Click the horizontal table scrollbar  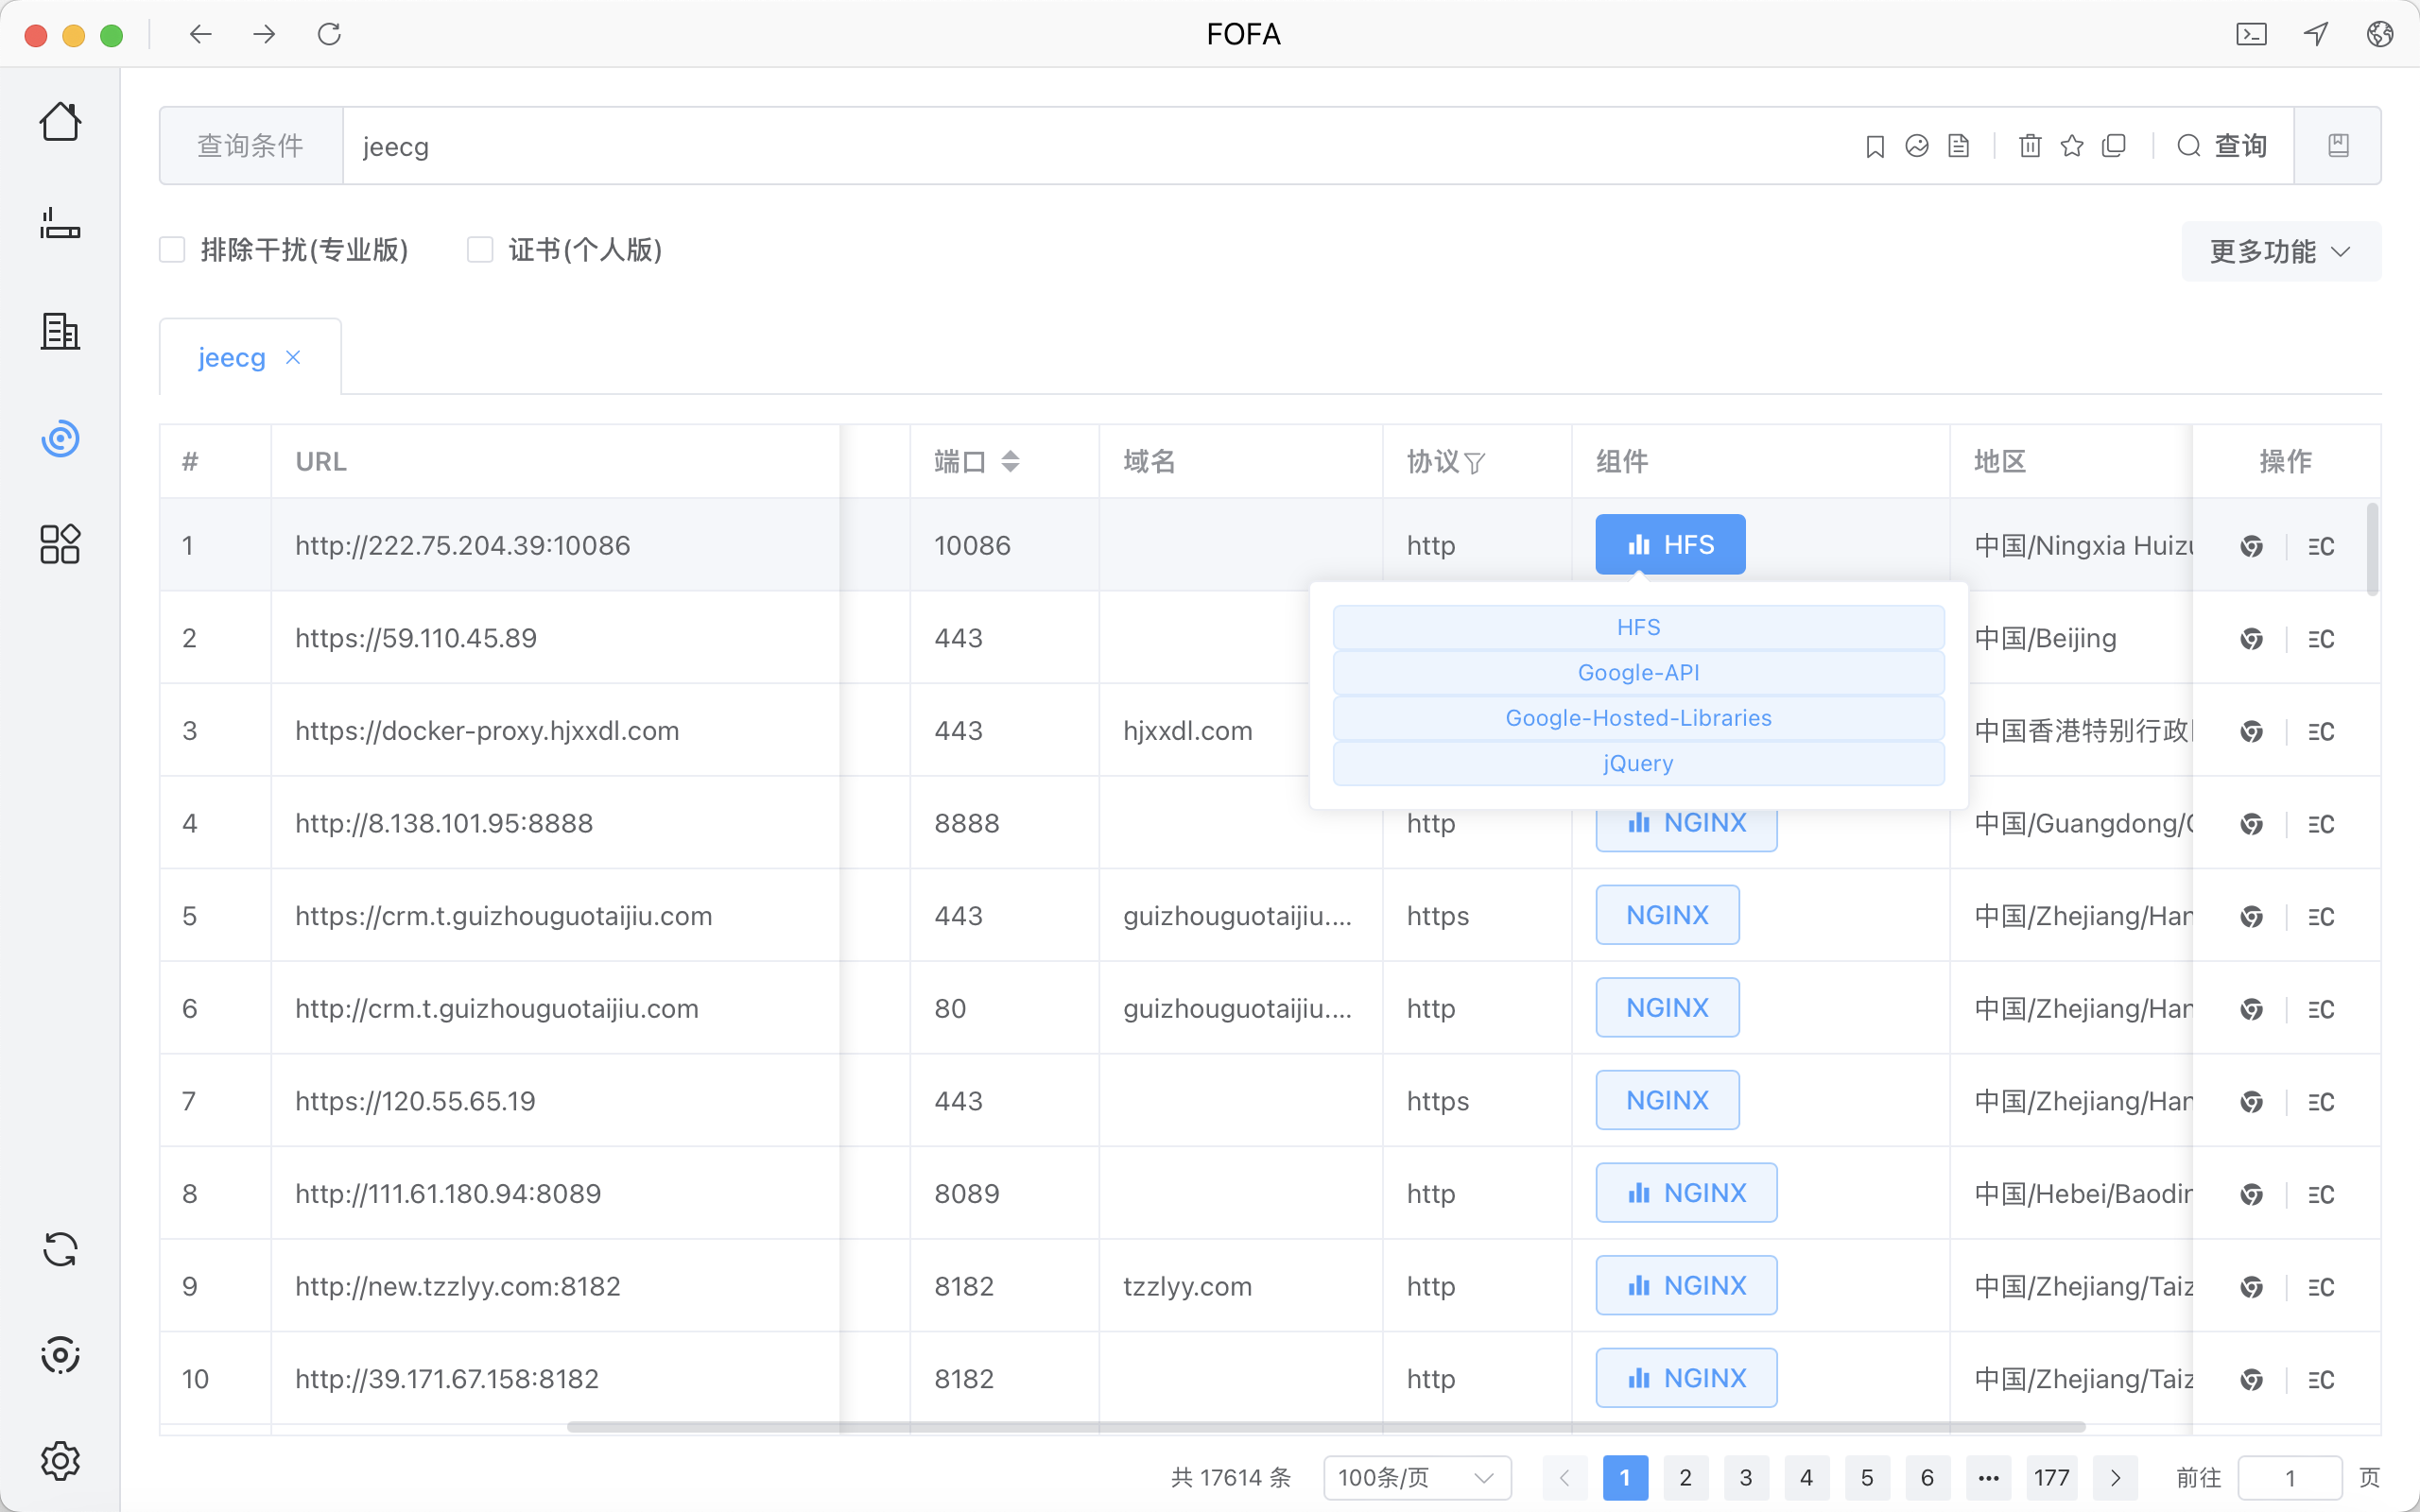tap(1325, 1427)
